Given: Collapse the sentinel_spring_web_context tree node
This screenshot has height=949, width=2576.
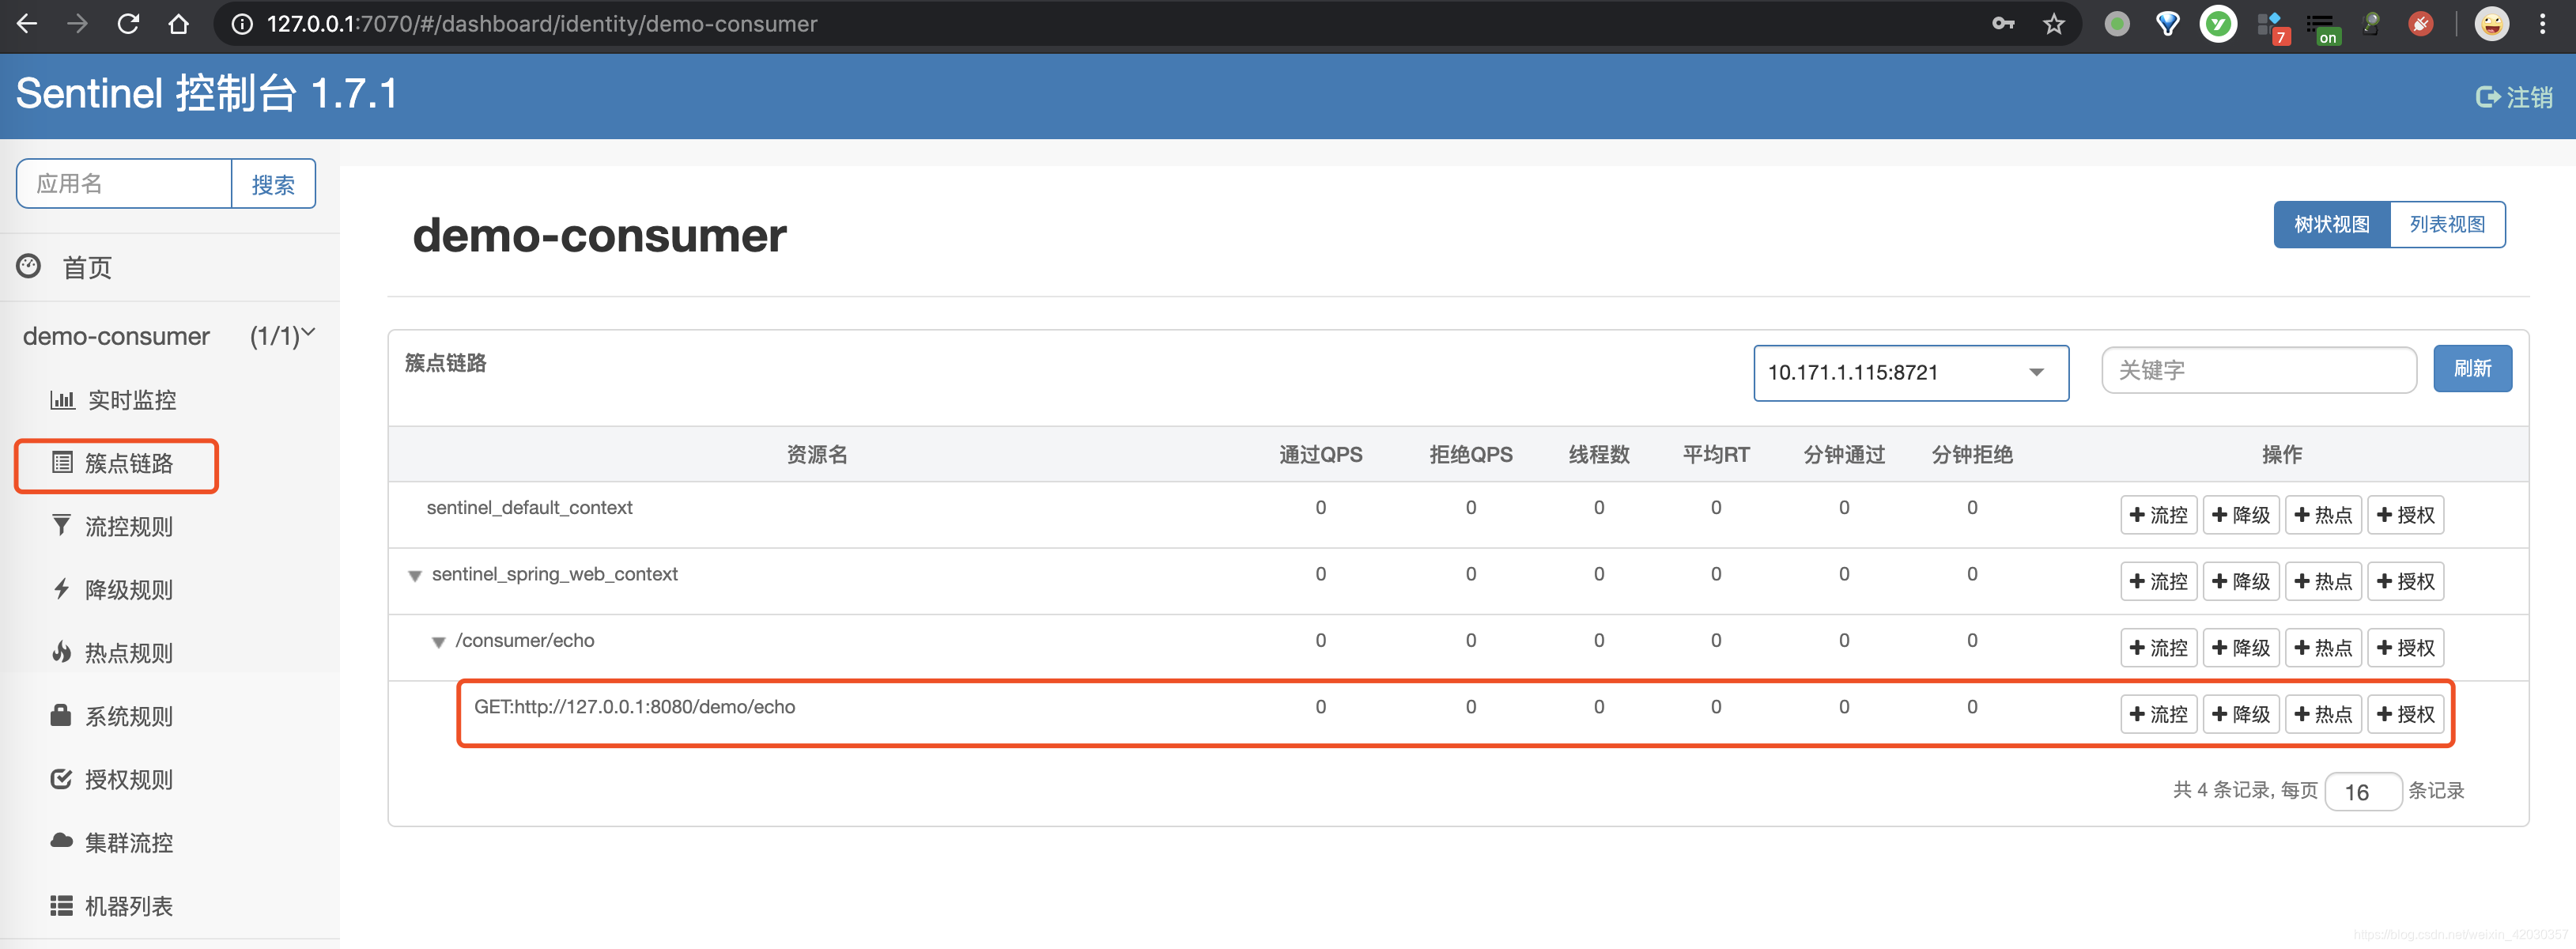Looking at the screenshot, I should [415, 576].
